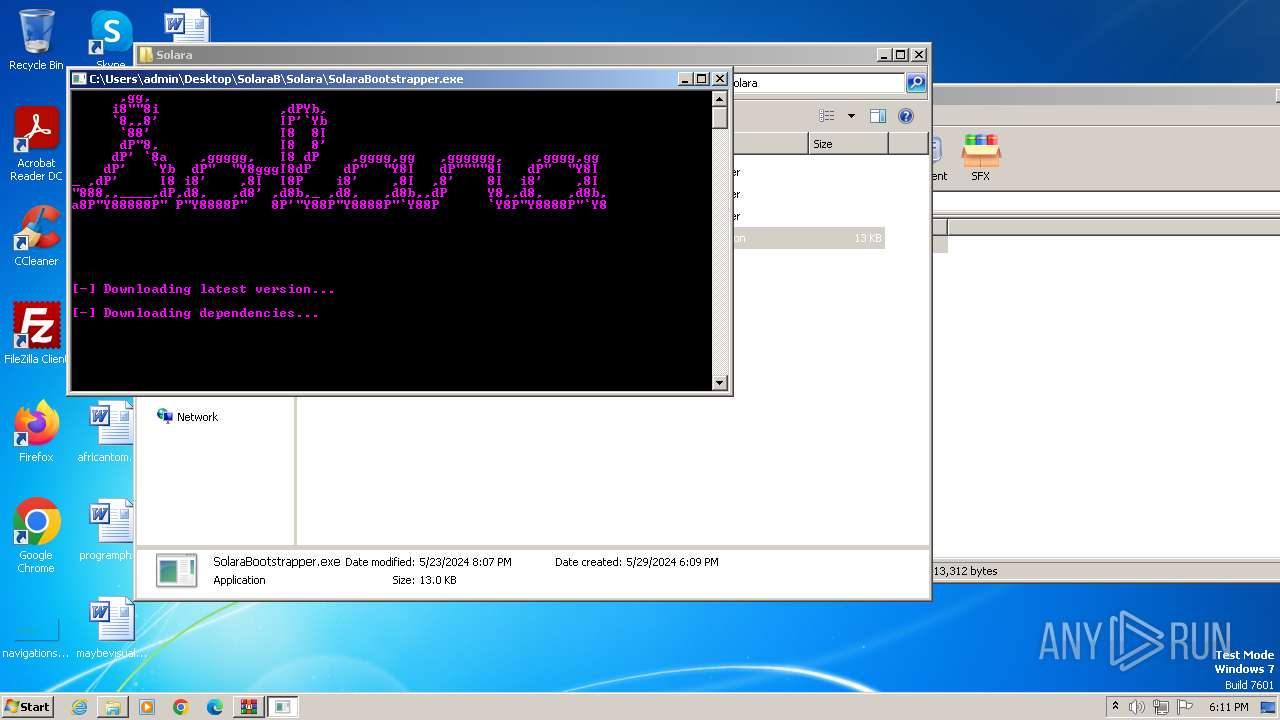Open Explorer help button
The image size is (1280, 720).
905,116
